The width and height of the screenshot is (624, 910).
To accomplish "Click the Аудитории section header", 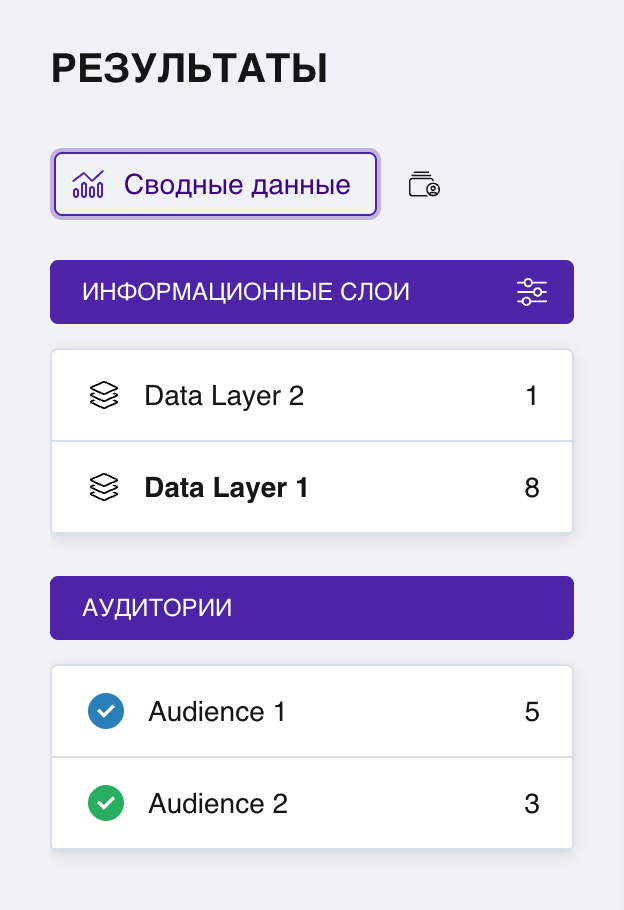I will [x=312, y=608].
